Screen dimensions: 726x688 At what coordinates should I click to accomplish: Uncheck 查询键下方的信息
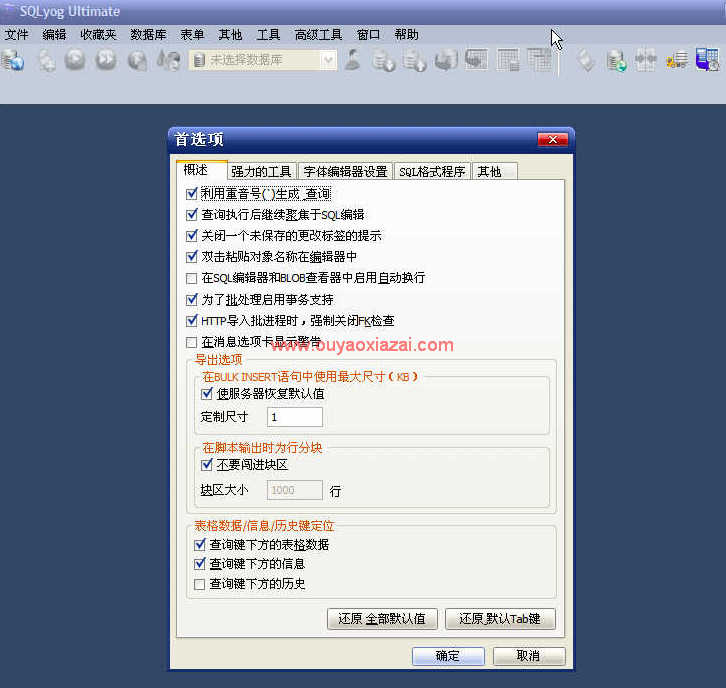(x=200, y=563)
